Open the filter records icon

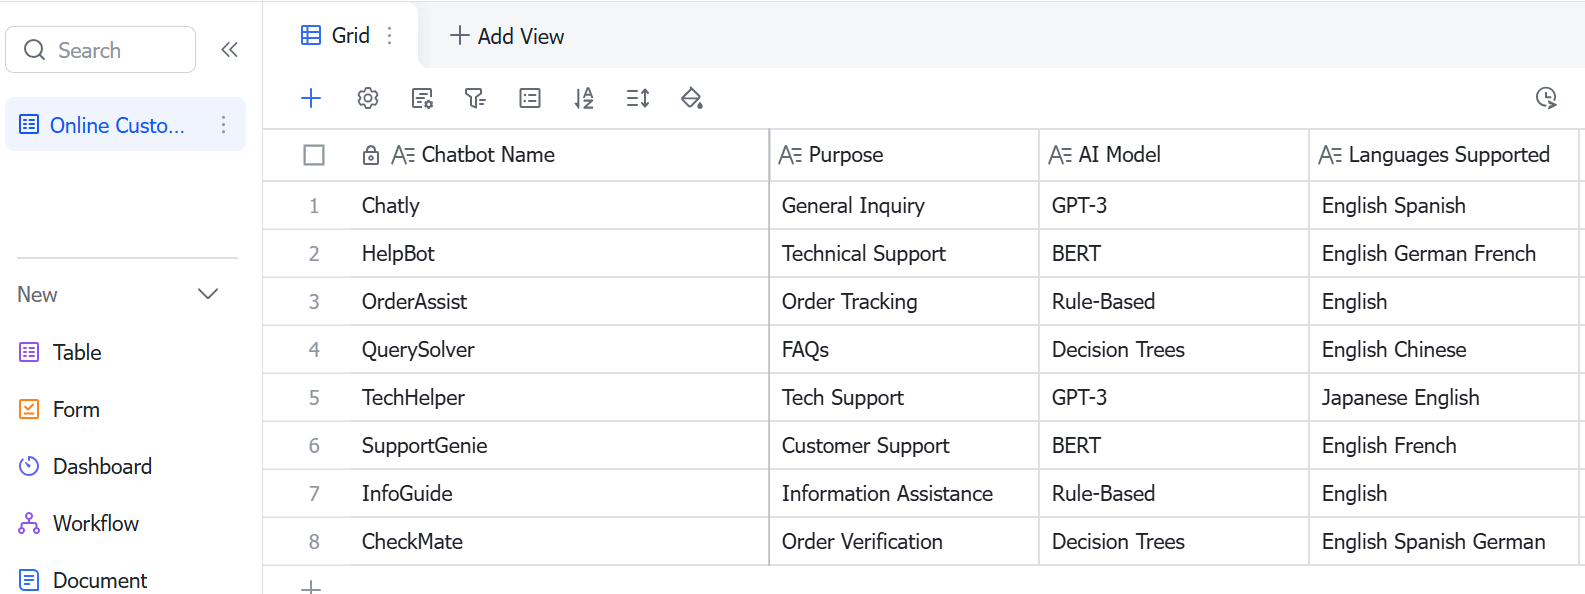[x=475, y=98]
